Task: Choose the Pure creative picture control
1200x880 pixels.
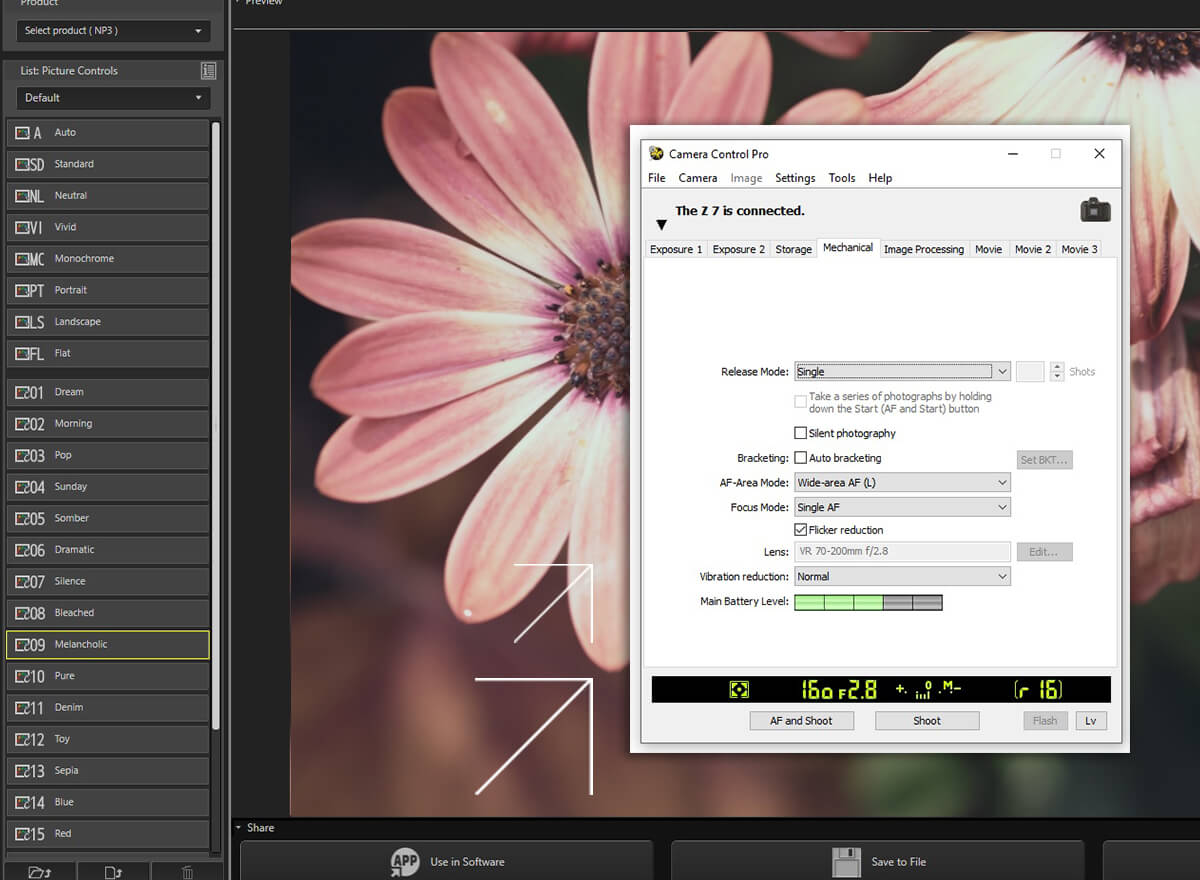Action: (x=108, y=675)
